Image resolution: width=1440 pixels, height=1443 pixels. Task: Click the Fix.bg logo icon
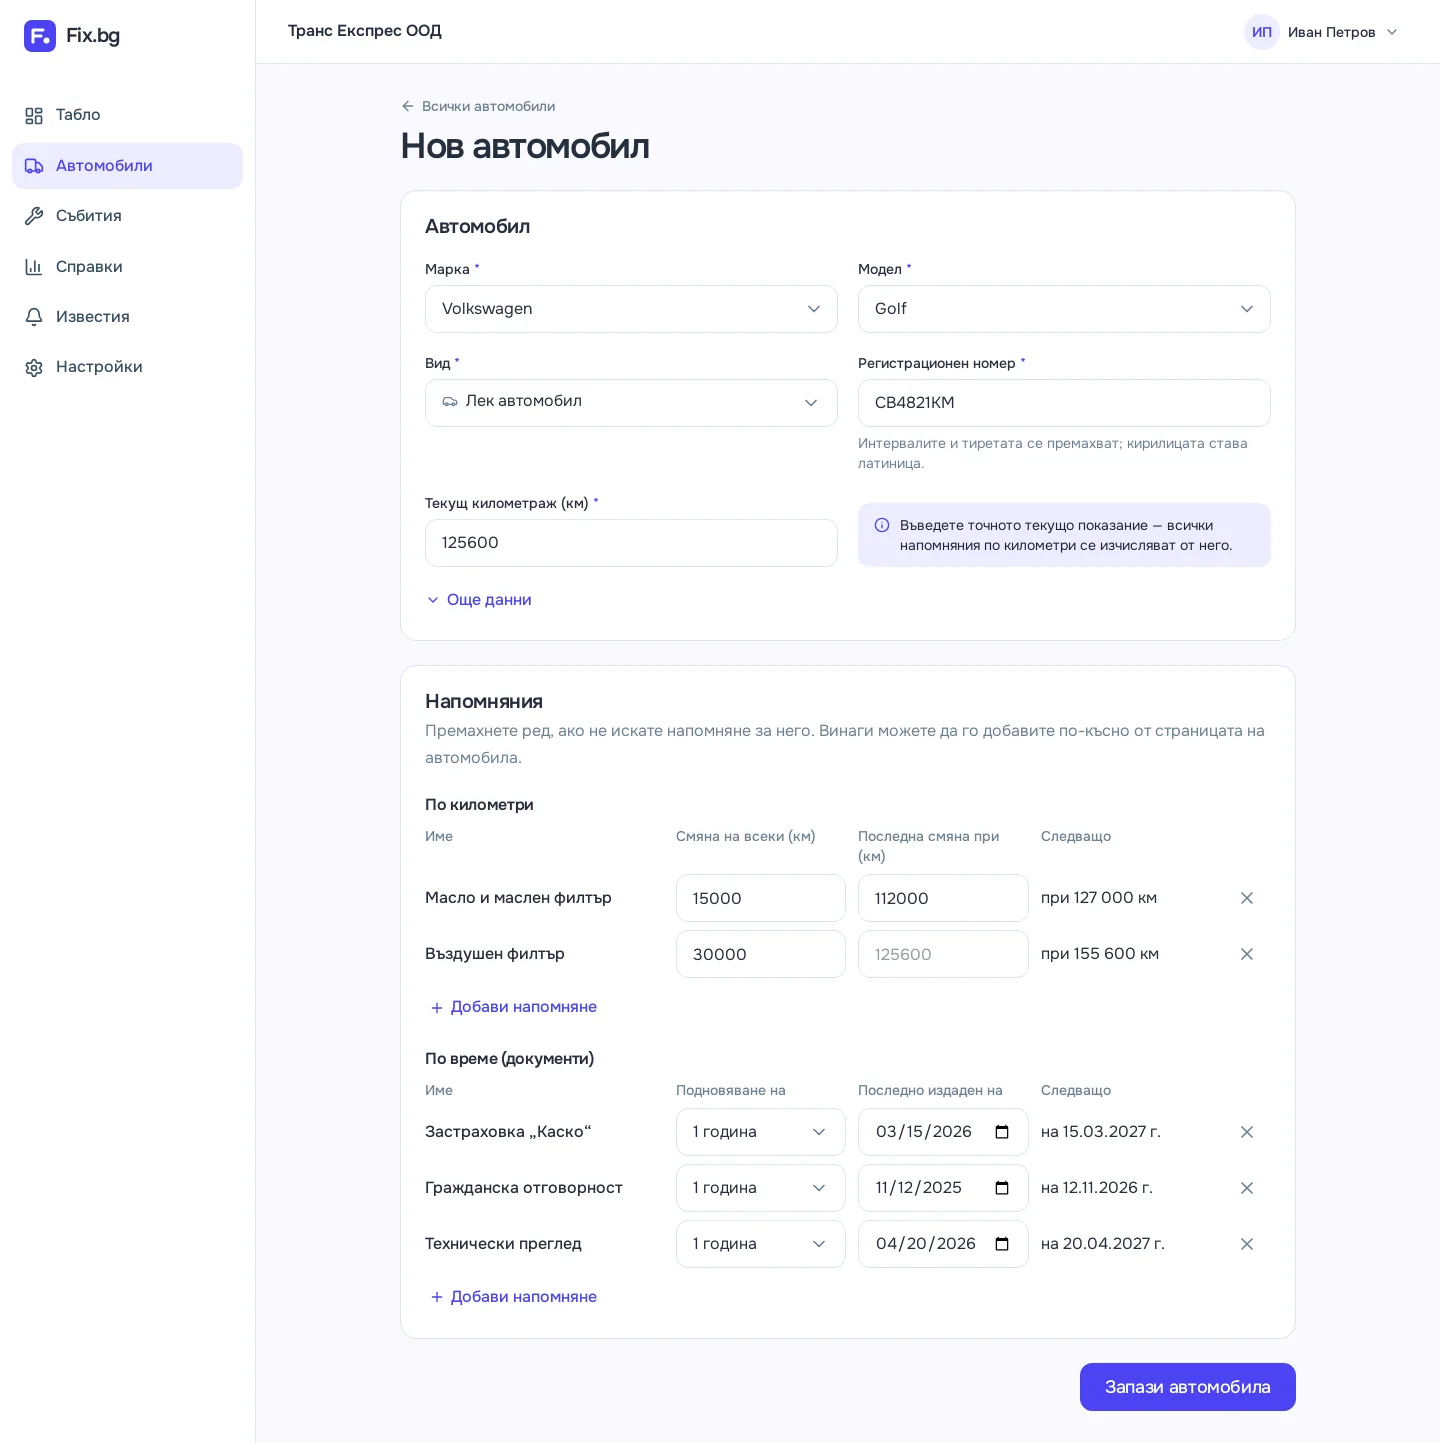coord(40,36)
